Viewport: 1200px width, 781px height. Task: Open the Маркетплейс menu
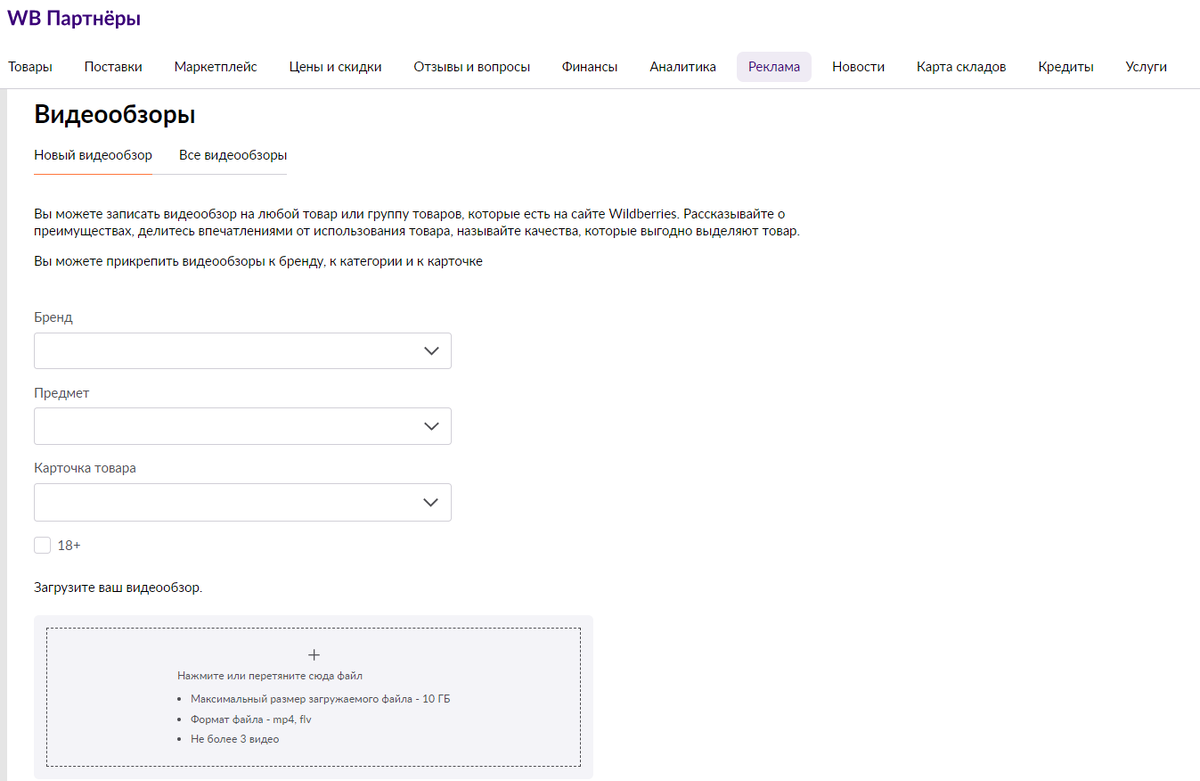point(216,67)
